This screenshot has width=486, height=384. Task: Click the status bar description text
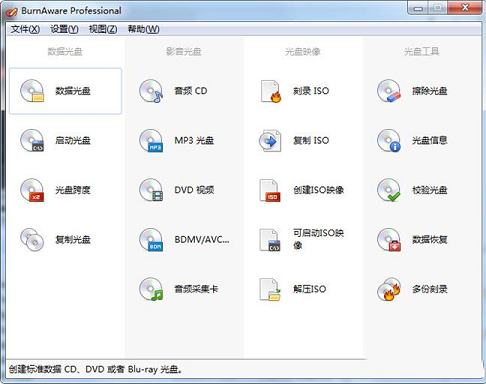95,369
